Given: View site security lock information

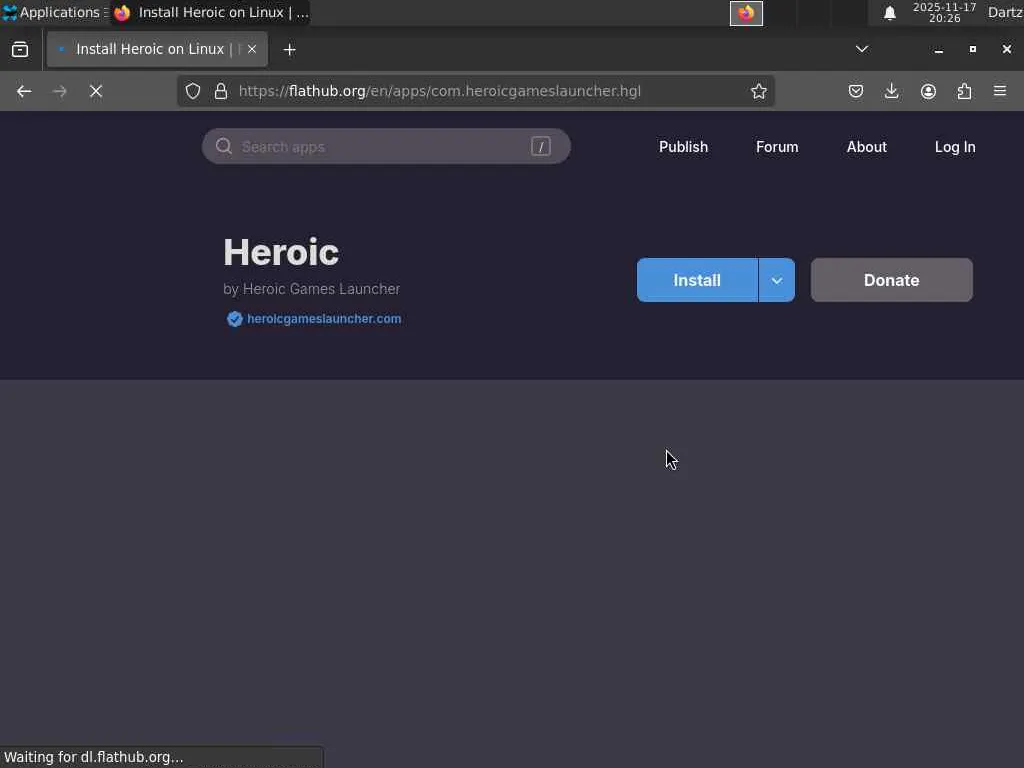Looking at the screenshot, I should click(221, 91).
